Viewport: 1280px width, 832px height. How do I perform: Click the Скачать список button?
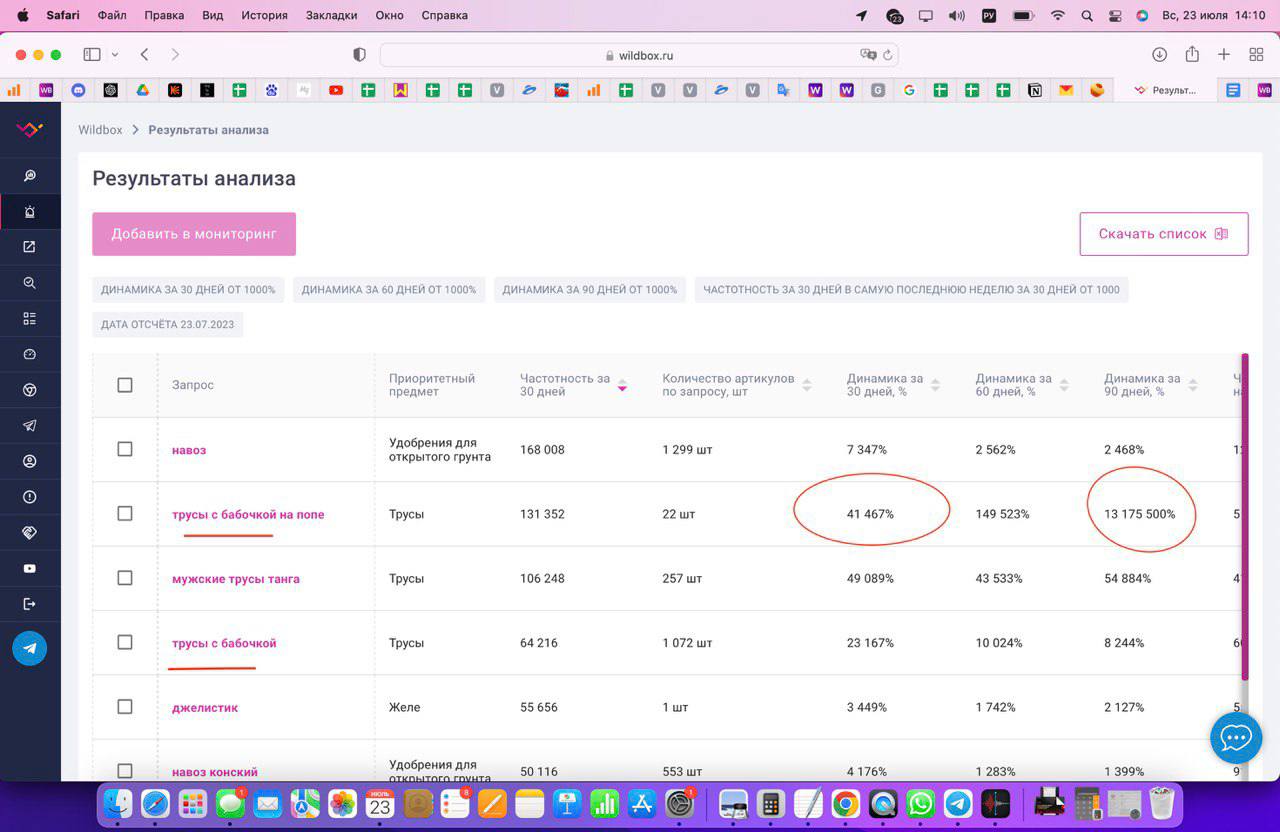tap(1164, 234)
